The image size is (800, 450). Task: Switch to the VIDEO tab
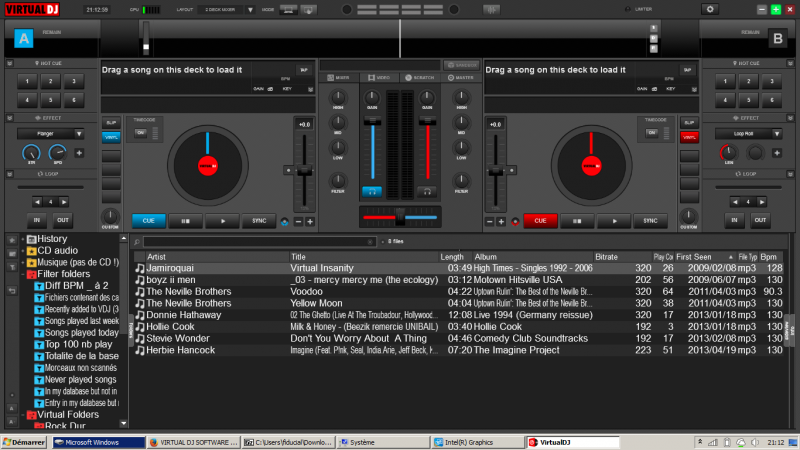(x=379, y=78)
